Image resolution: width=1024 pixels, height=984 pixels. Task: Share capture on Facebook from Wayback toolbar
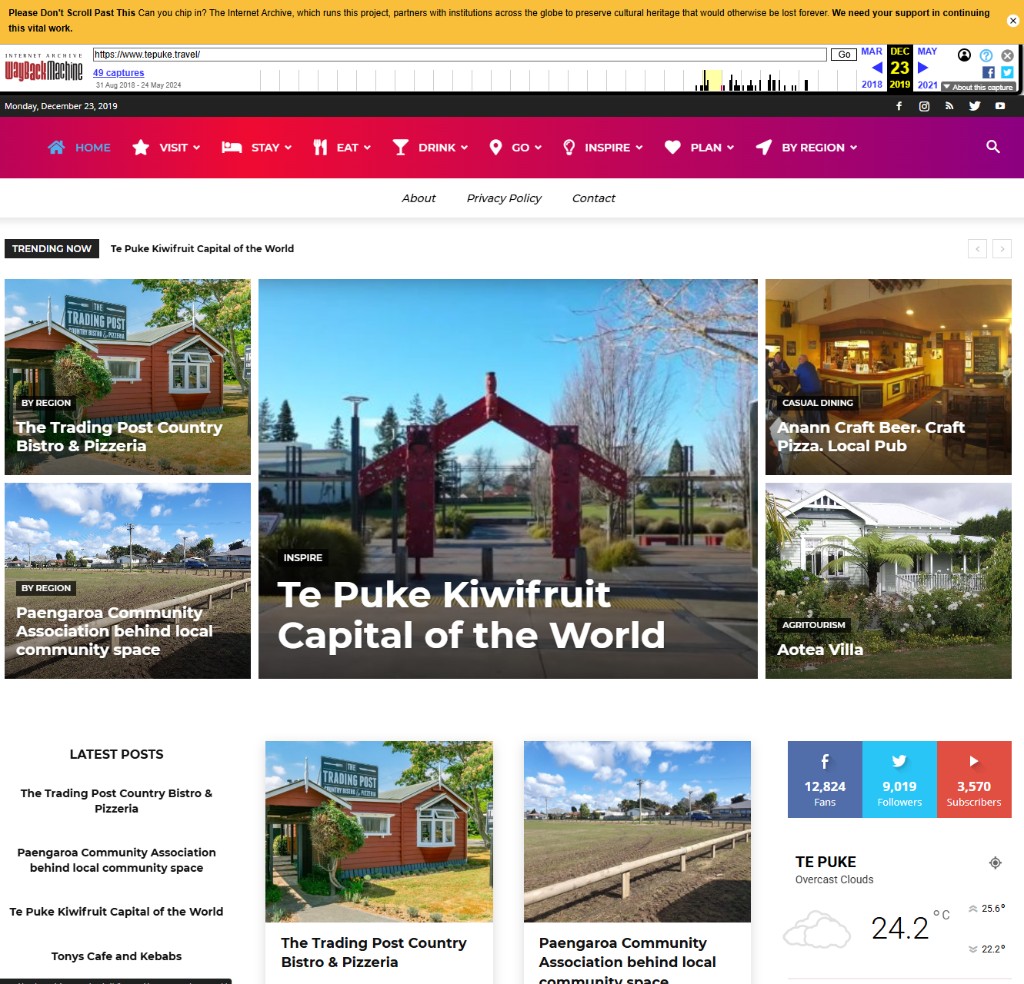point(988,72)
